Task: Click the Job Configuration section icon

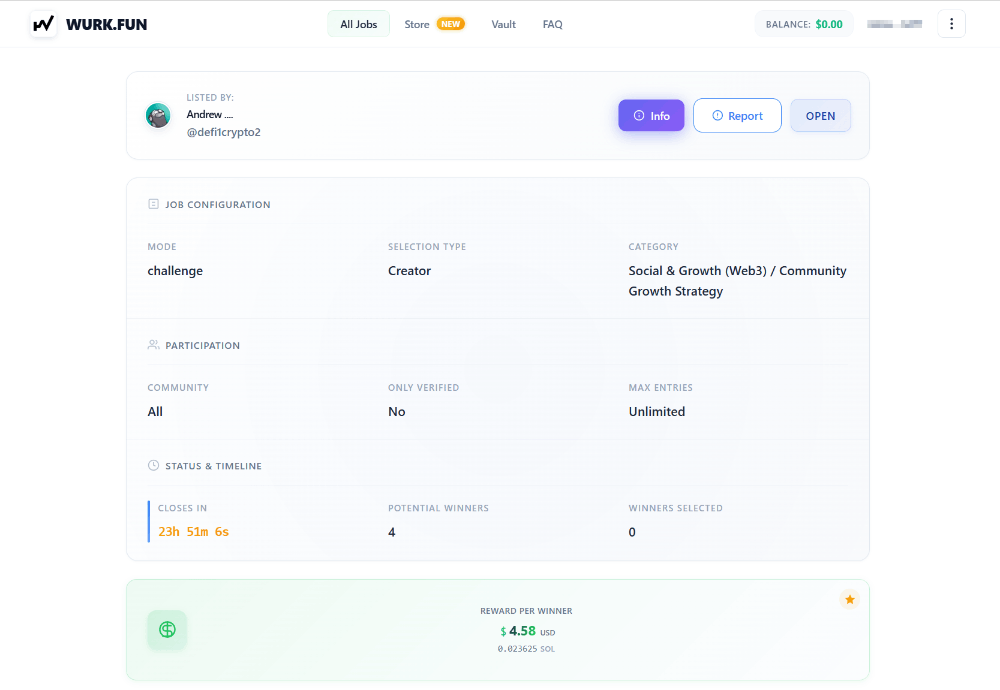Action: click(153, 204)
